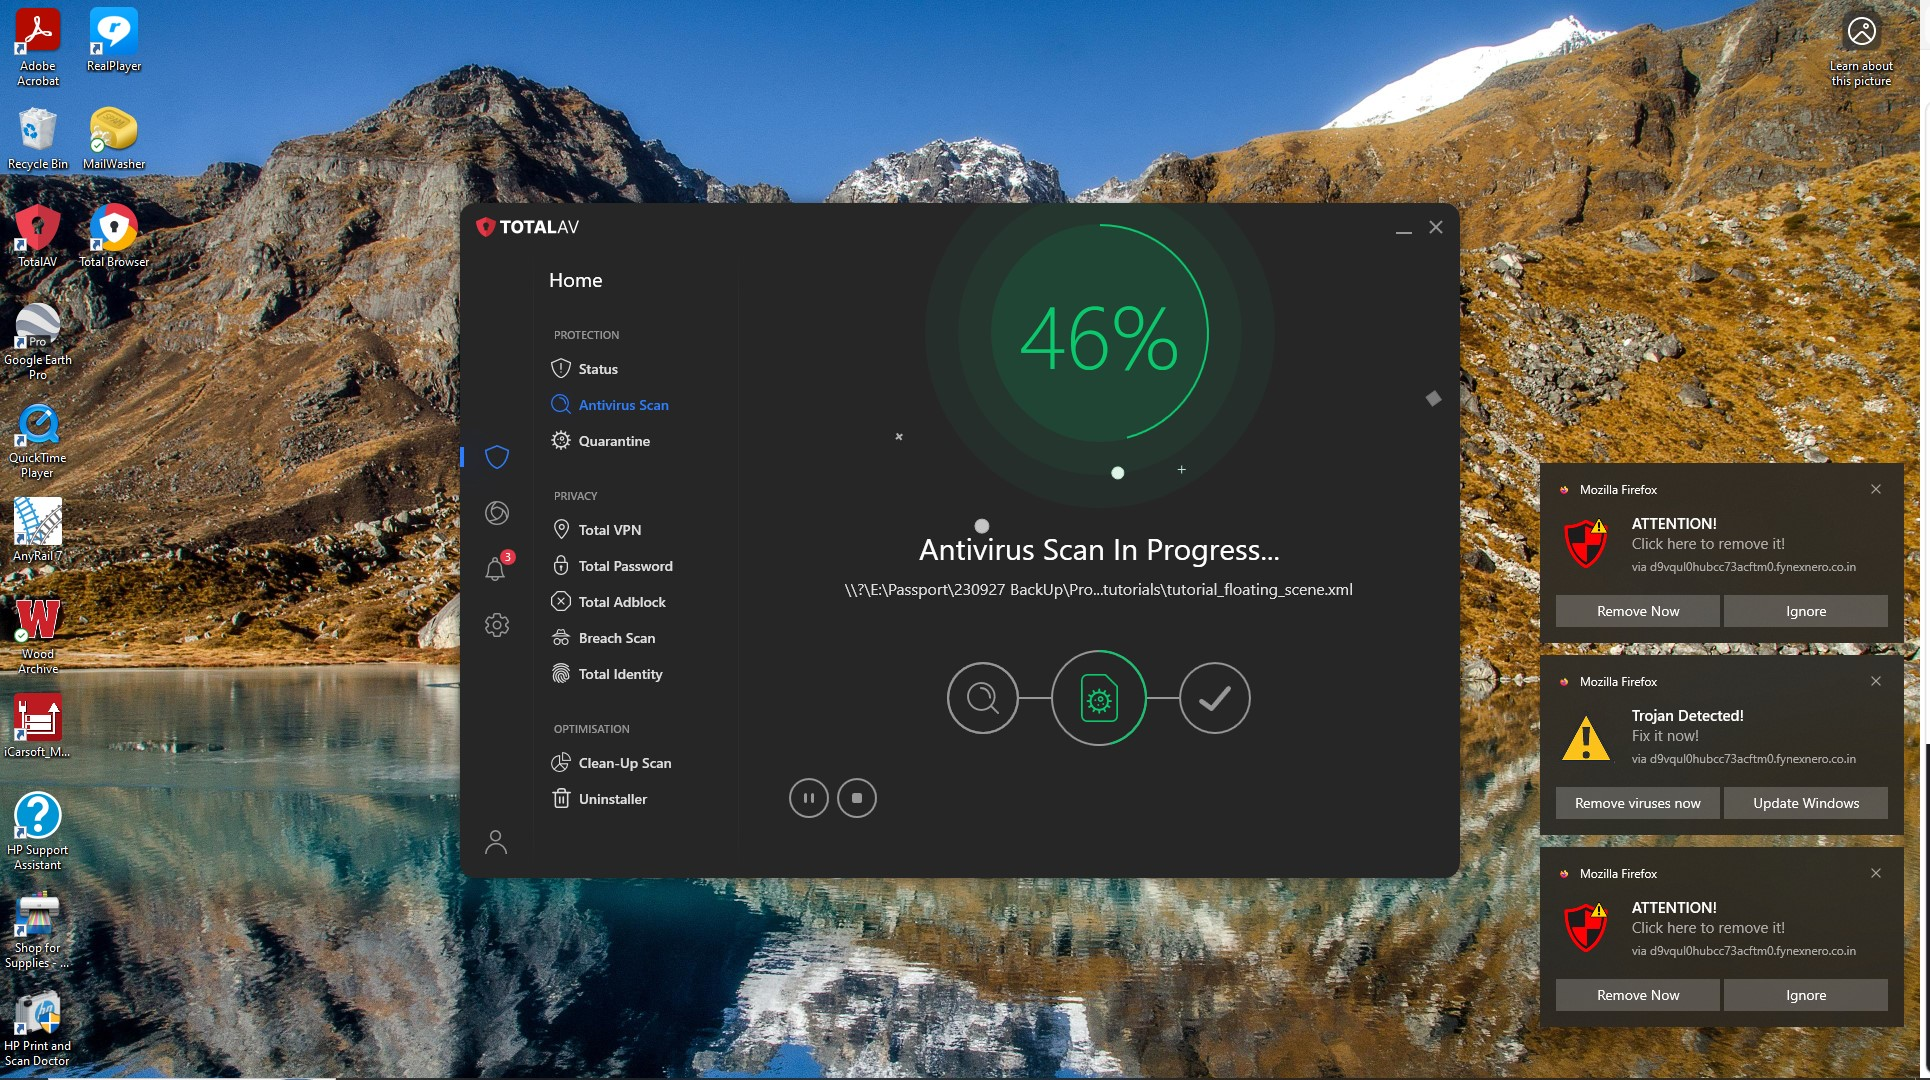The width and height of the screenshot is (1930, 1080).
Task: Open HP Support Assistant desktop shortcut
Action: (x=38, y=832)
